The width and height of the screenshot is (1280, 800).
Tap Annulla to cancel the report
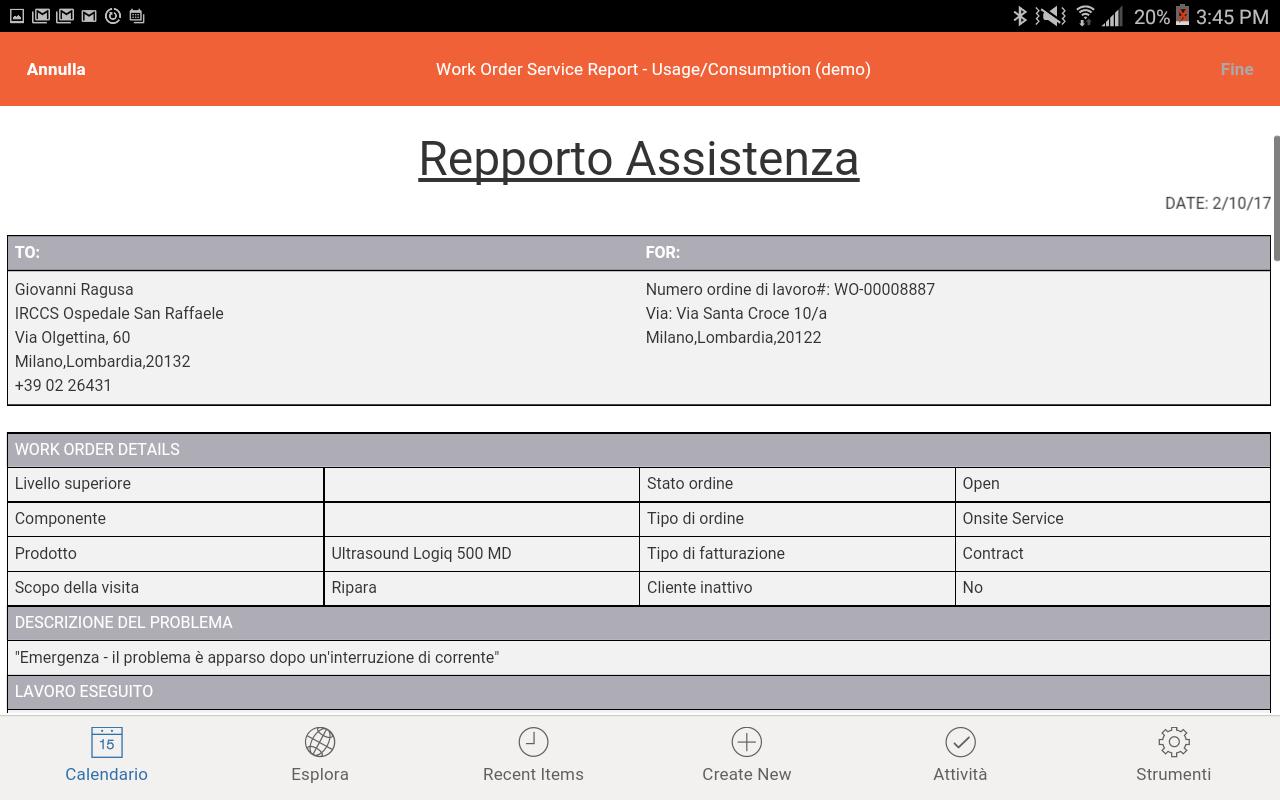(x=56, y=69)
